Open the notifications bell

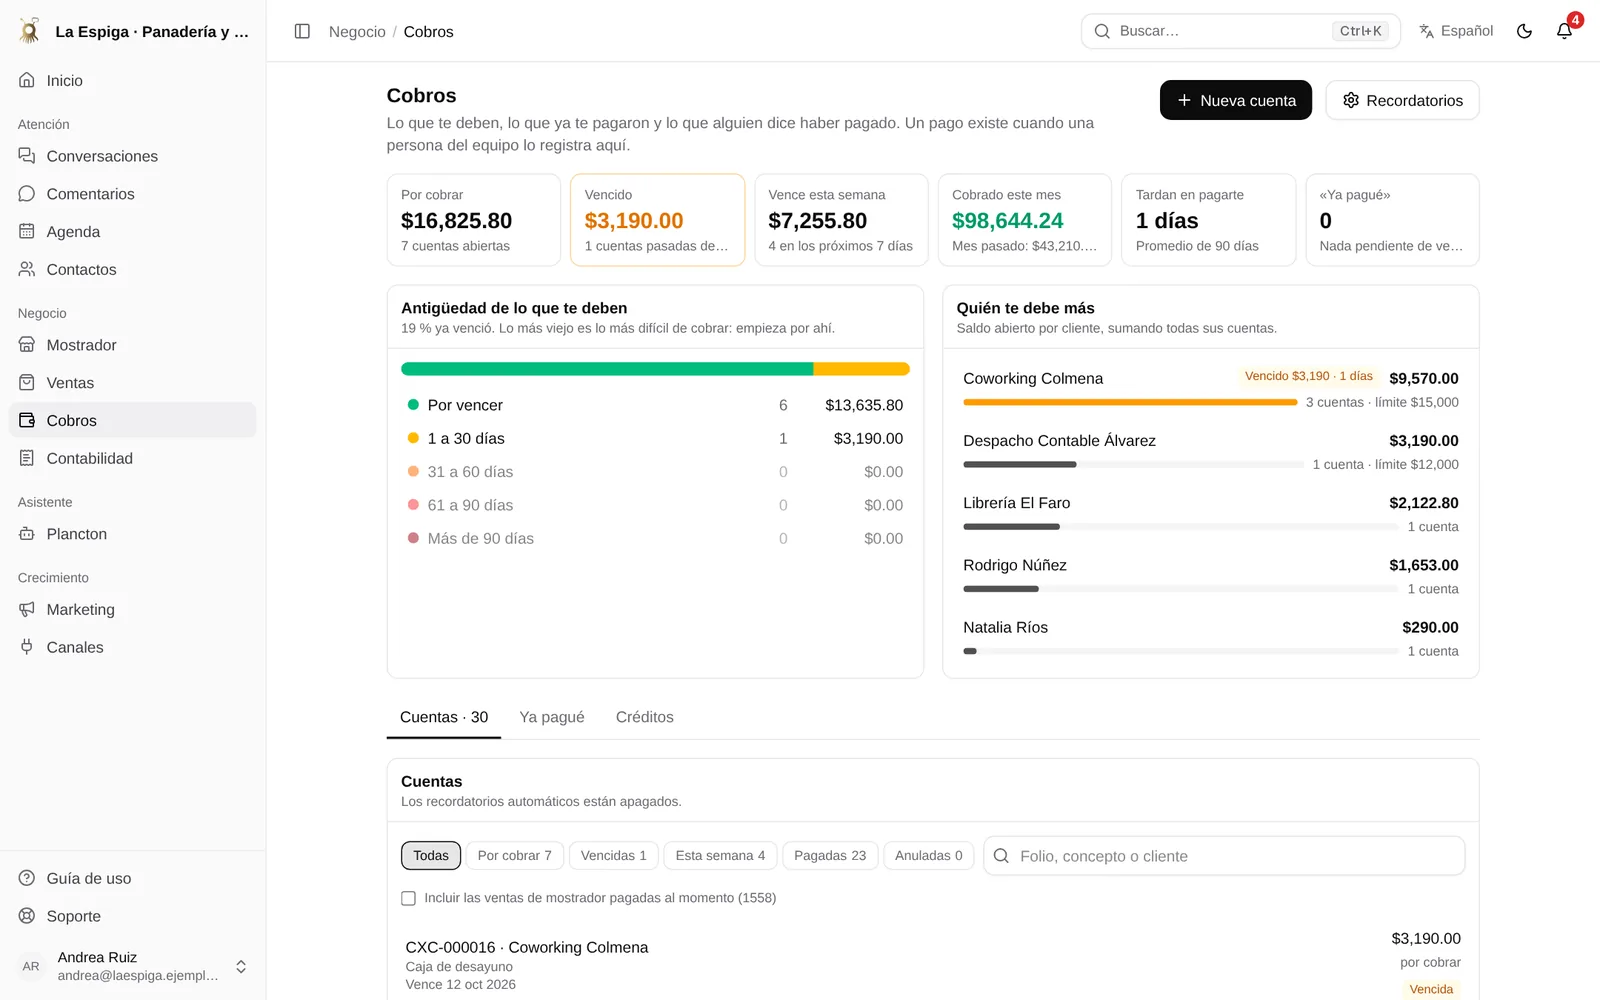[x=1565, y=31]
